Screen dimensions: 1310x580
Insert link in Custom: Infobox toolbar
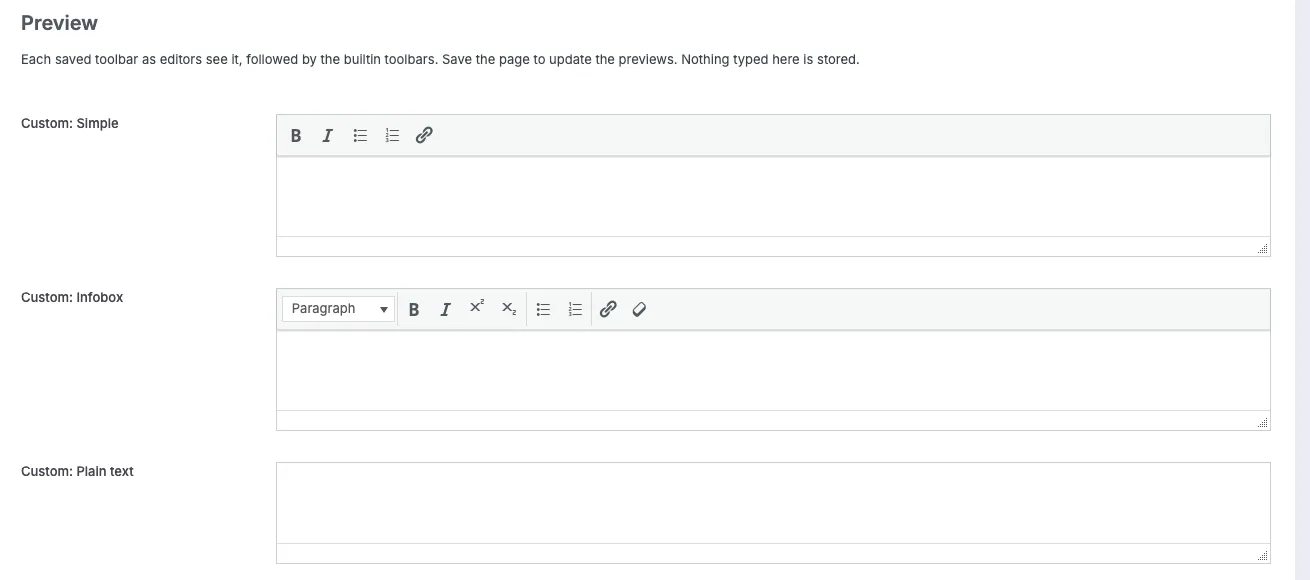[x=608, y=310]
